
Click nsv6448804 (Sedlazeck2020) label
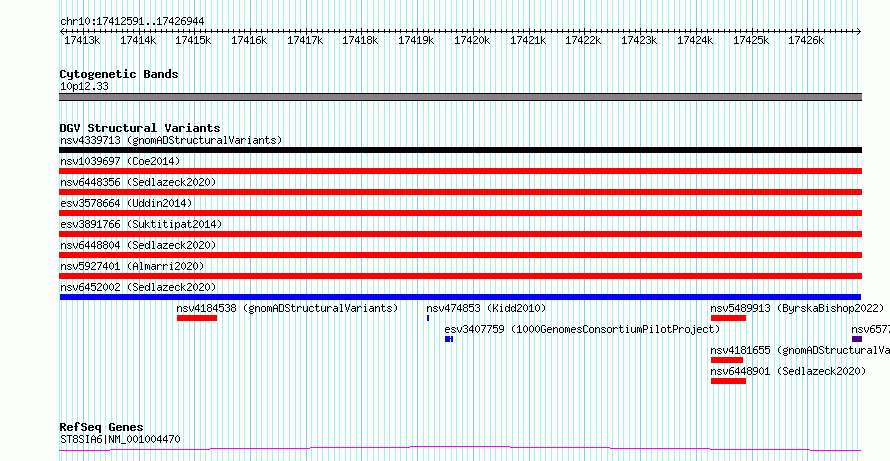(x=138, y=245)
